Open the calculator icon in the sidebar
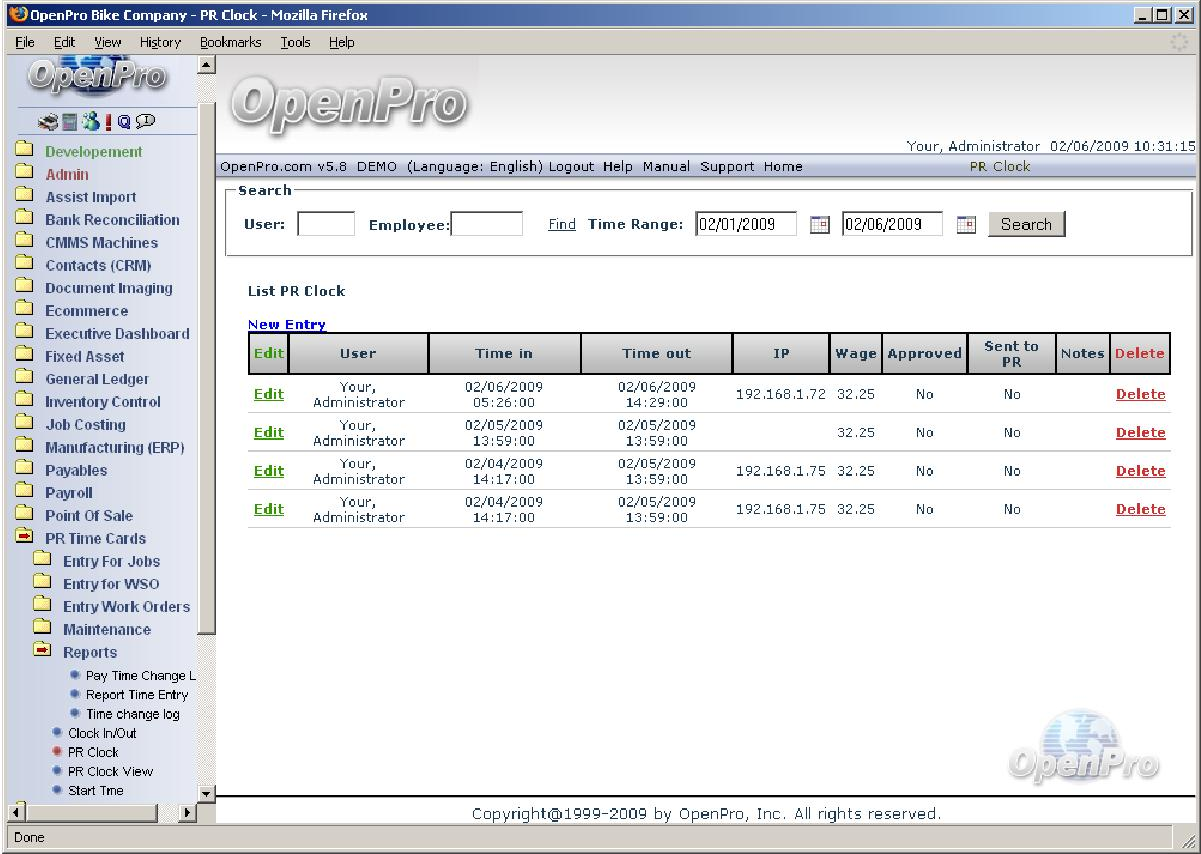 [x=69, y=122]
